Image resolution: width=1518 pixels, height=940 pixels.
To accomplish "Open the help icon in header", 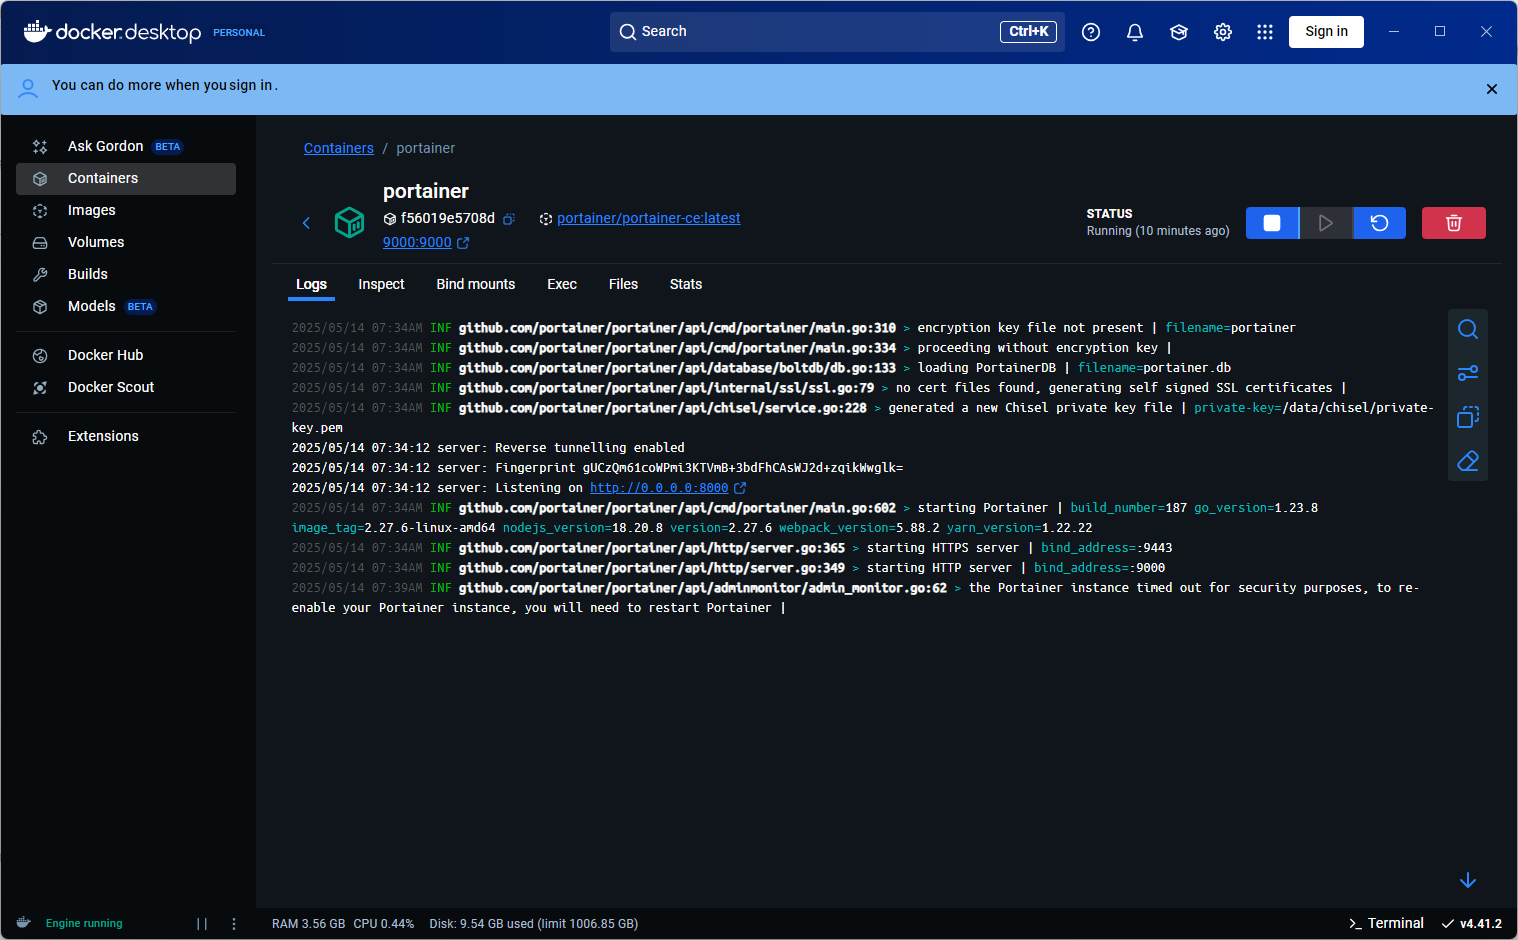I will coord(1091,32).
